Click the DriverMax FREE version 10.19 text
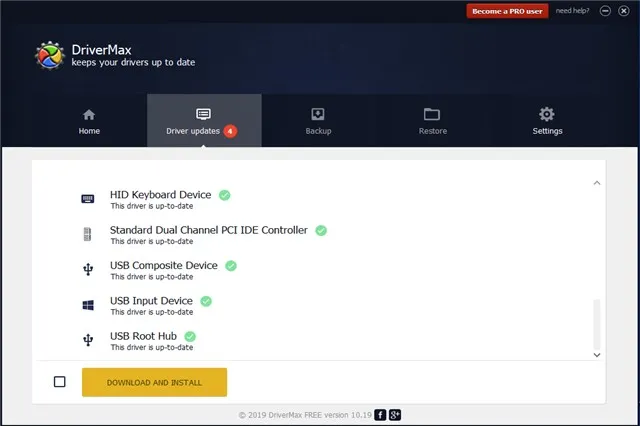 [x=320, y=415]
